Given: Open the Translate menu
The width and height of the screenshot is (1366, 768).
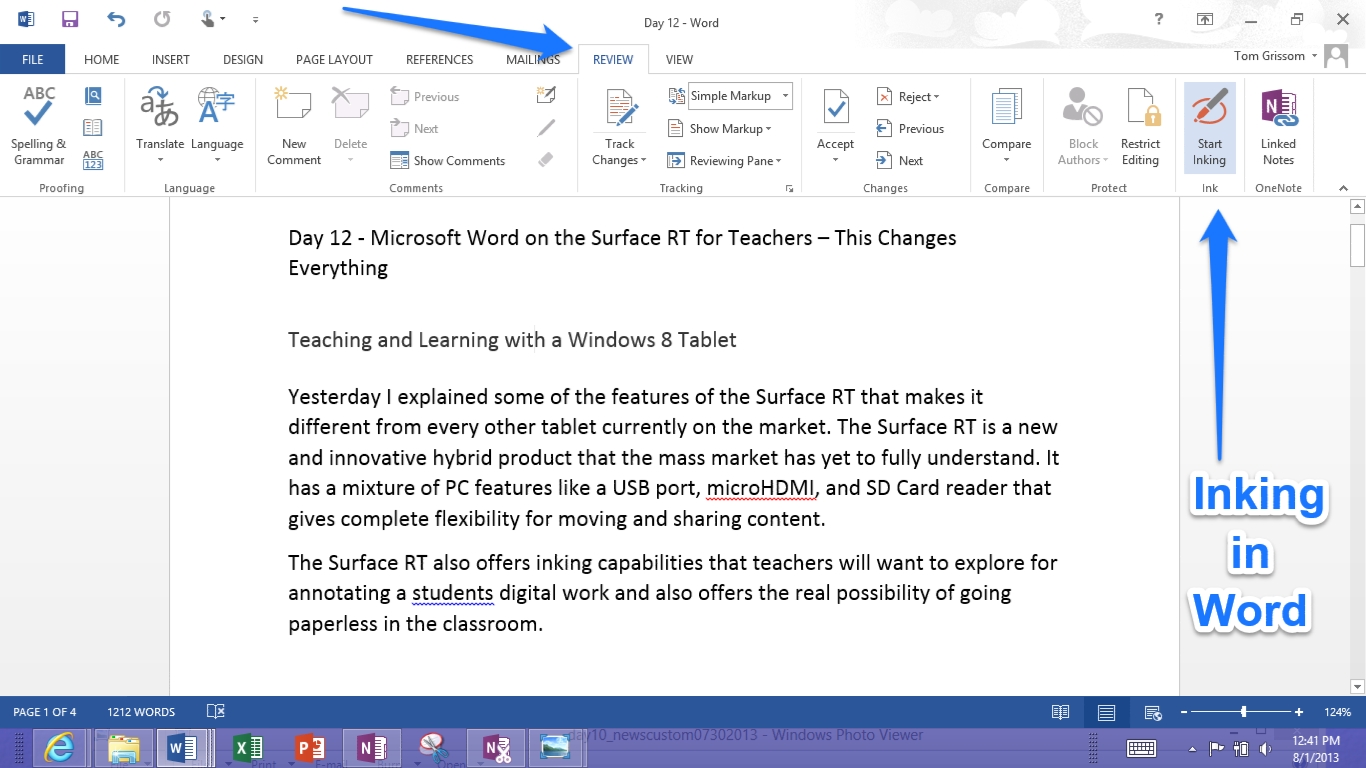Looking at the screenshot, I should [x=160, y=127].
